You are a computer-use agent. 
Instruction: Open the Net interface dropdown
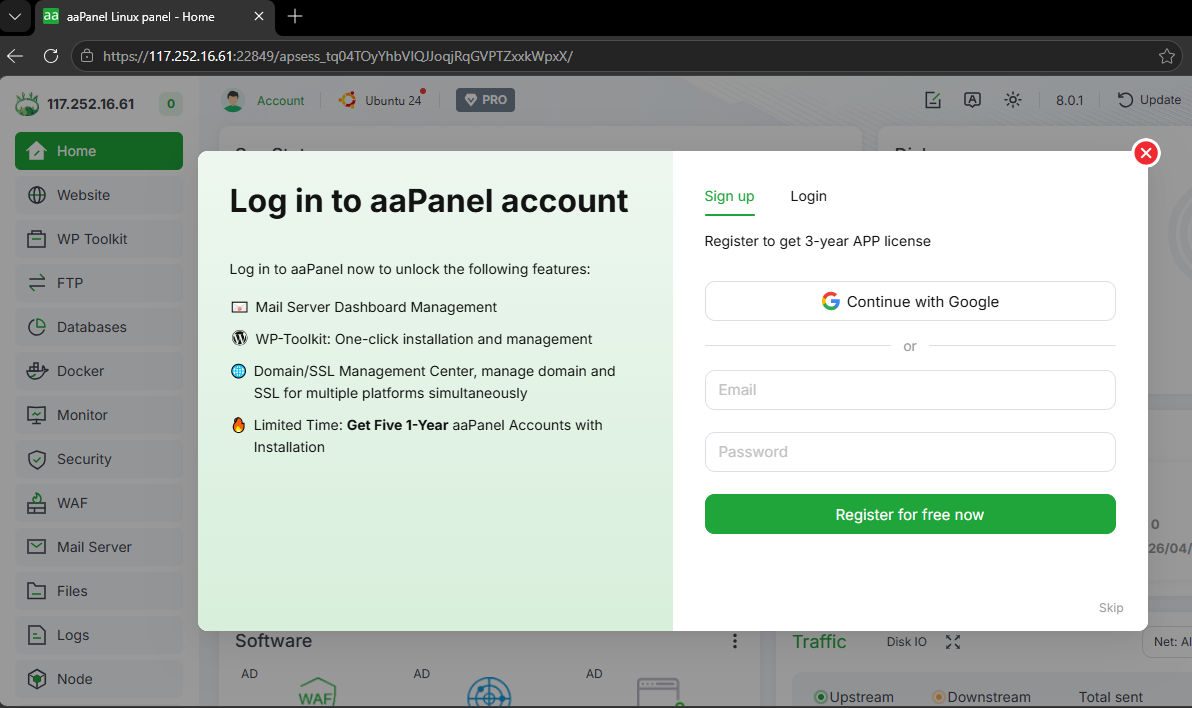(1170, 642)
